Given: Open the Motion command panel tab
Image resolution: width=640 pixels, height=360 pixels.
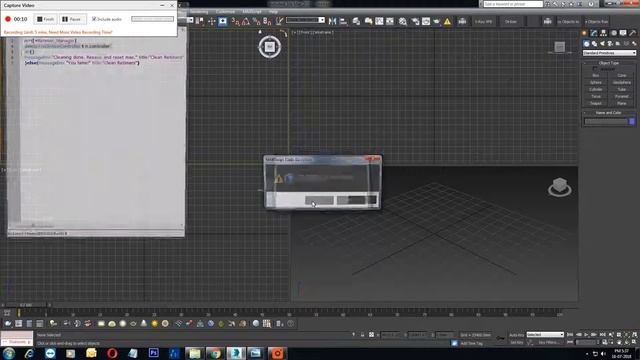Looking at the screenshot, I should tap(613, 33).
